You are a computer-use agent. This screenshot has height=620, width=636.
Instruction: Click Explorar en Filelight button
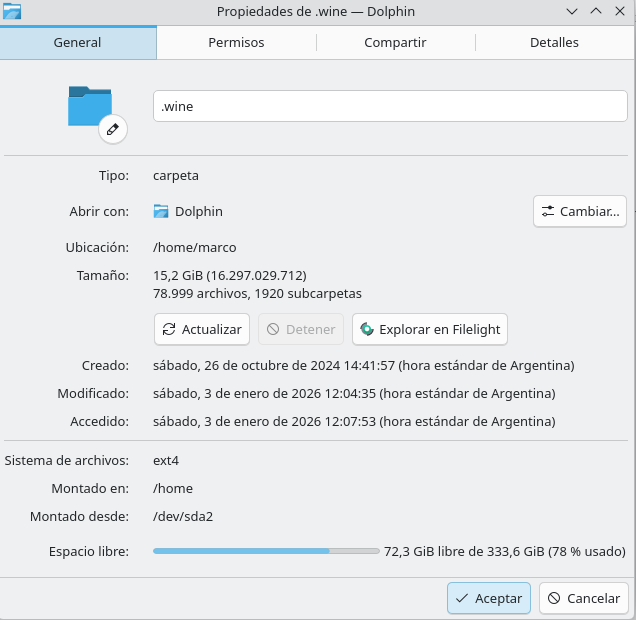pos(430,329)
